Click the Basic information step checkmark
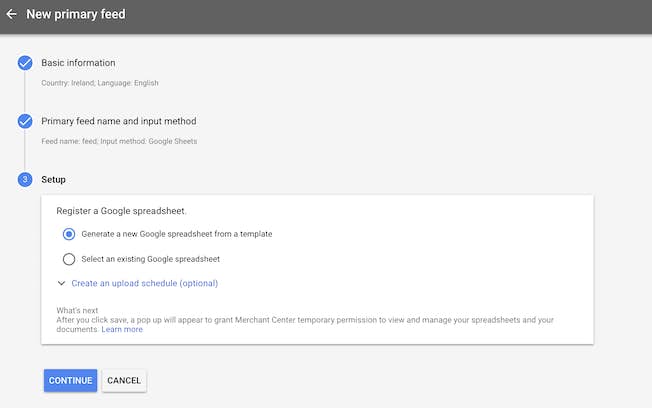 pos(25,63)
